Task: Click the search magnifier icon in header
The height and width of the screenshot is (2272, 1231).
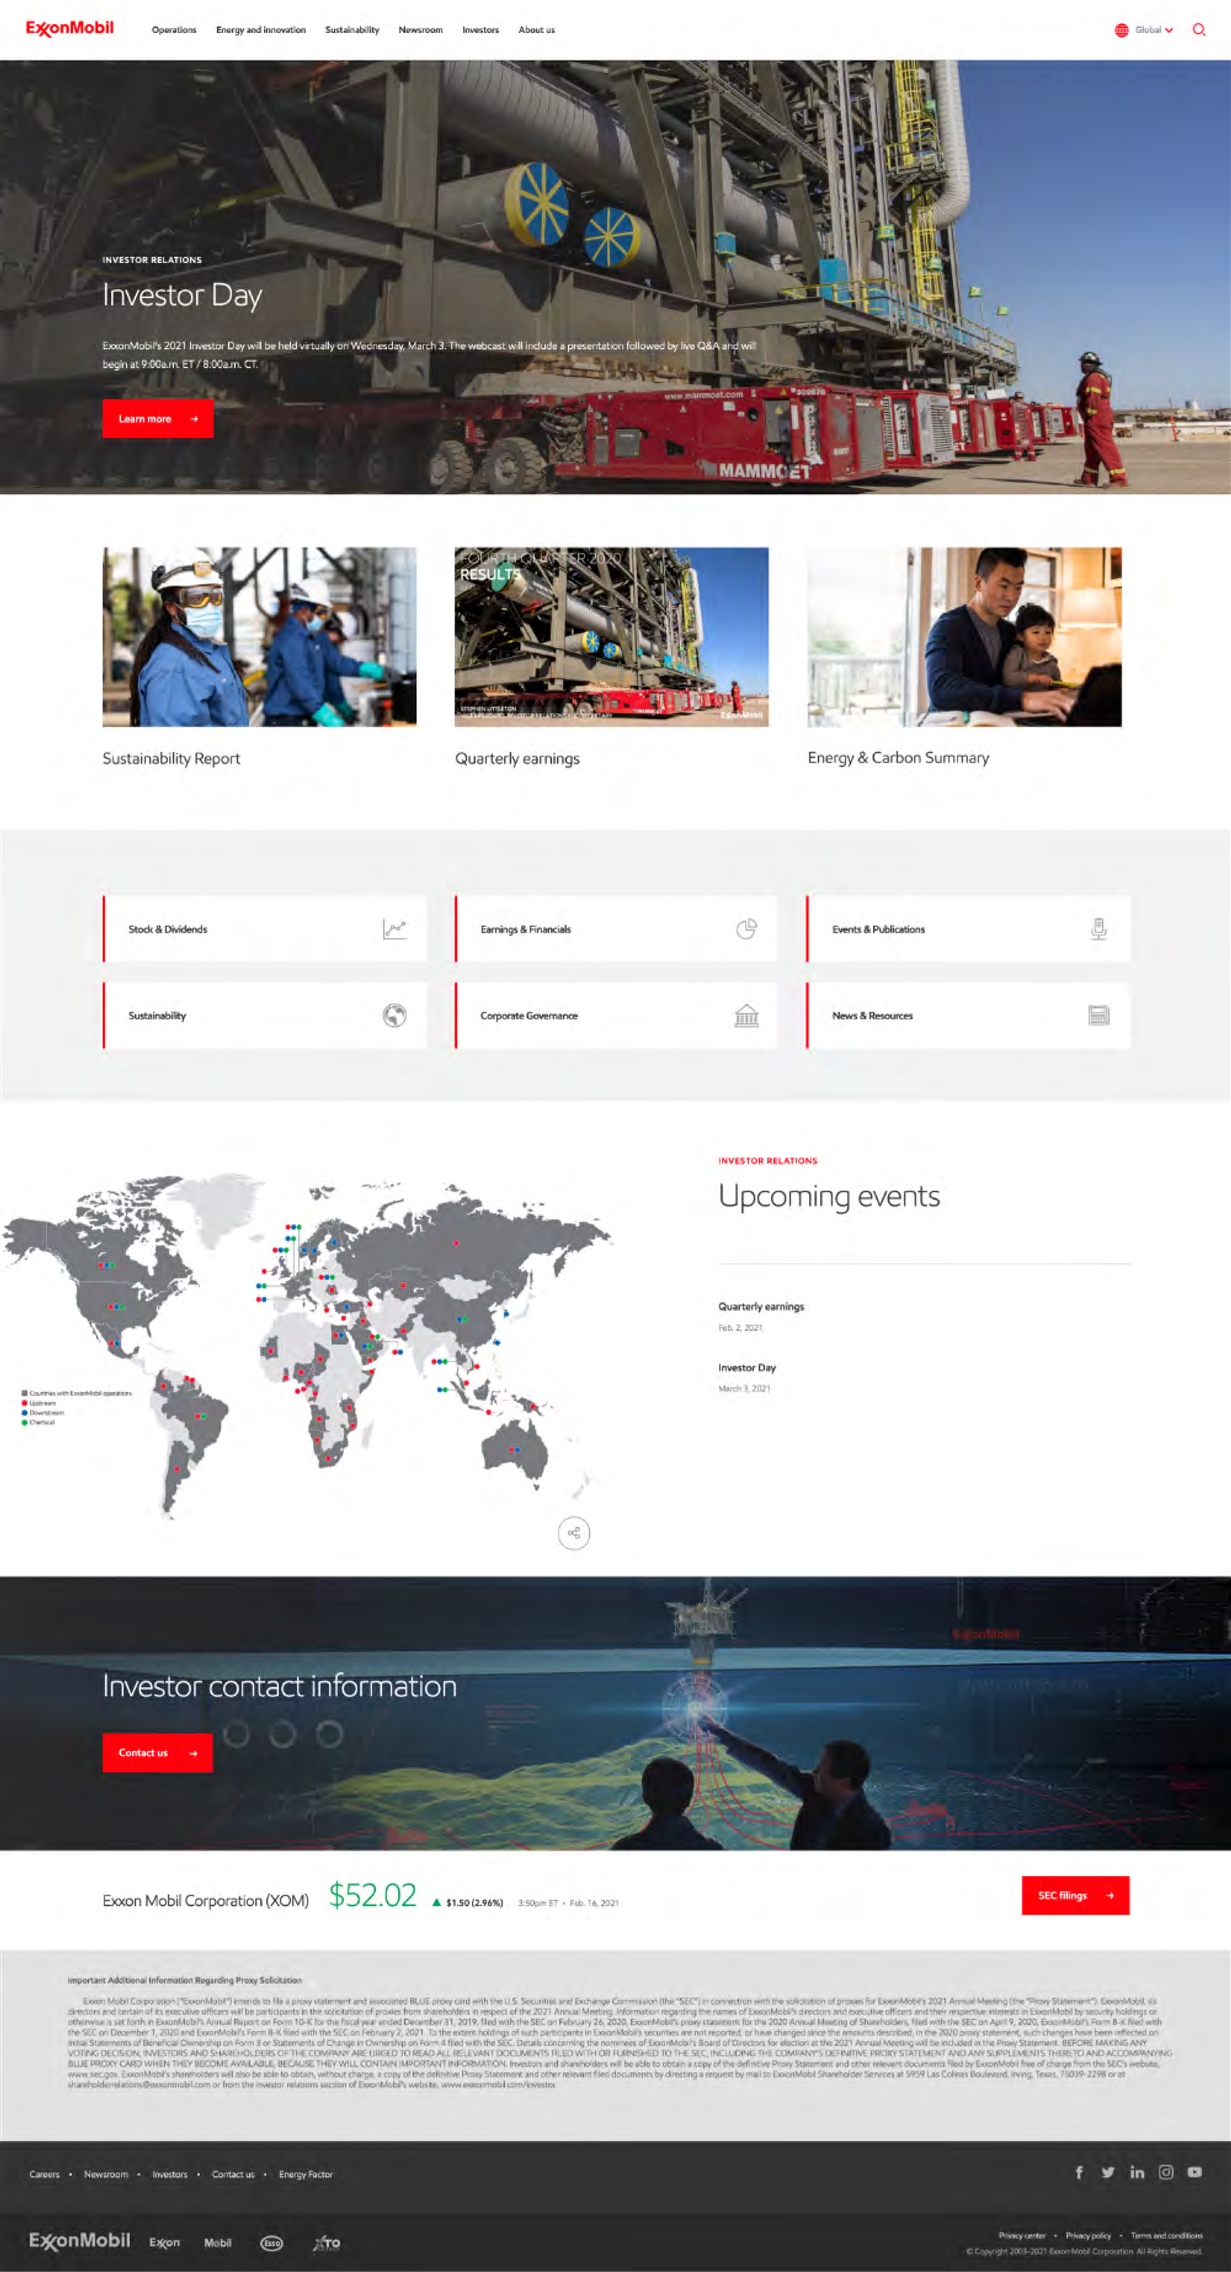Action: 1198,30
